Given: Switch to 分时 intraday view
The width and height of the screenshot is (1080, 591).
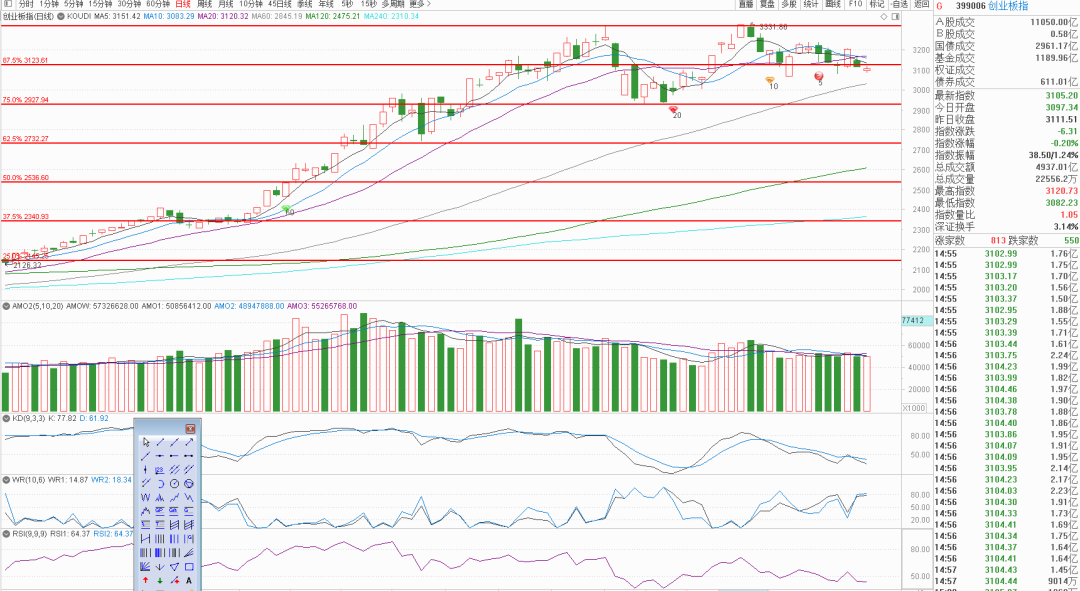Looking at the screenshot, I should (x=26, y=4).
